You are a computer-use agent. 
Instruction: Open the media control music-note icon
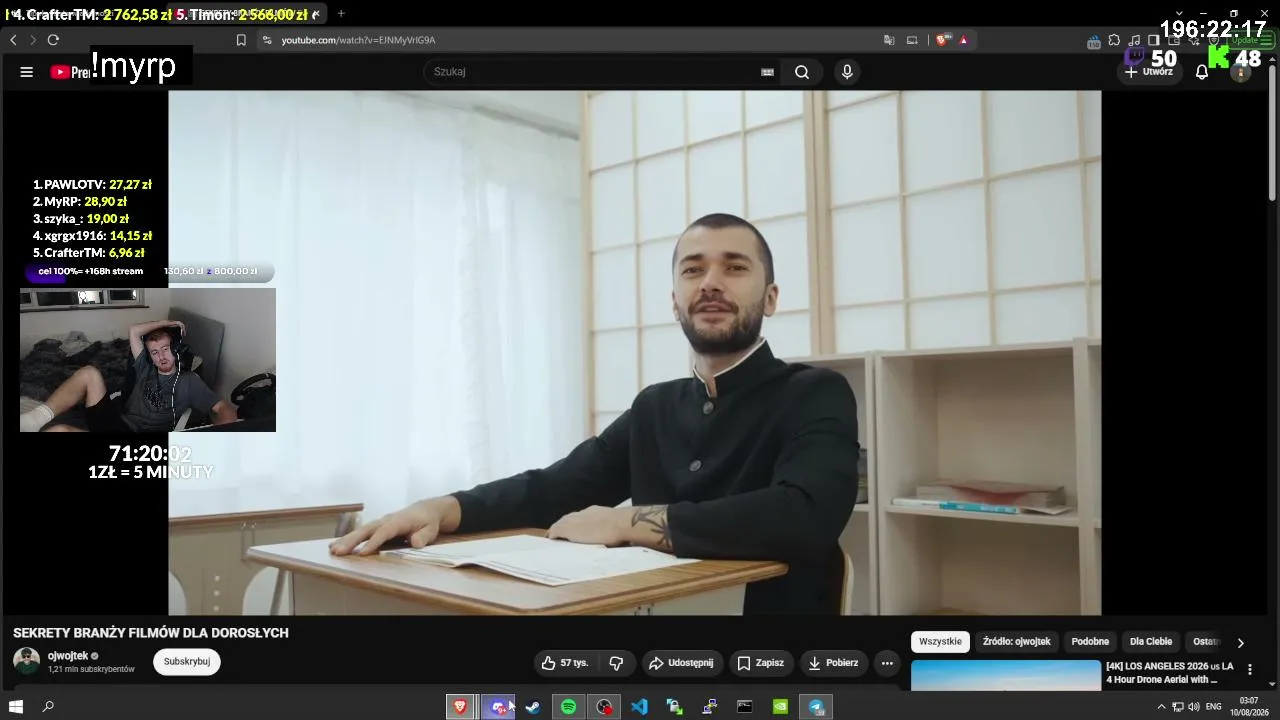(1134, 41)
